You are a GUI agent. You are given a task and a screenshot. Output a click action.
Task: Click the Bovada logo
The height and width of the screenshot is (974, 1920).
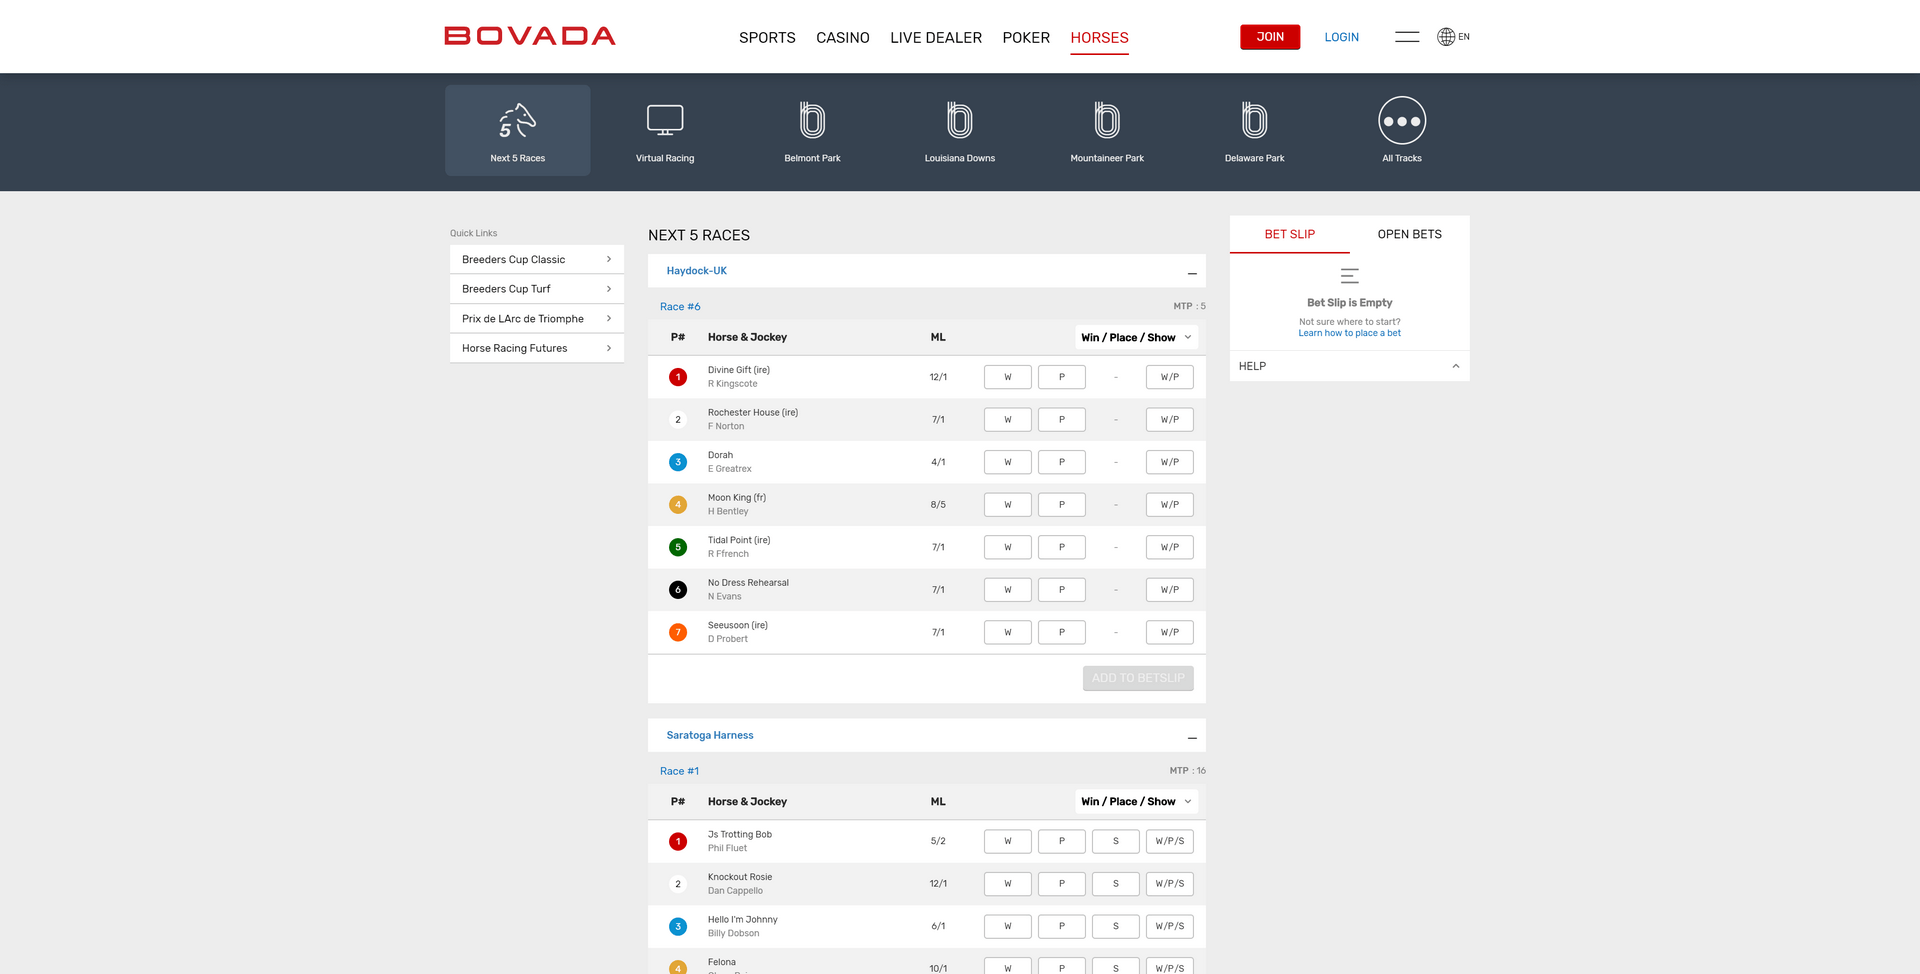(x=530, y=36)
